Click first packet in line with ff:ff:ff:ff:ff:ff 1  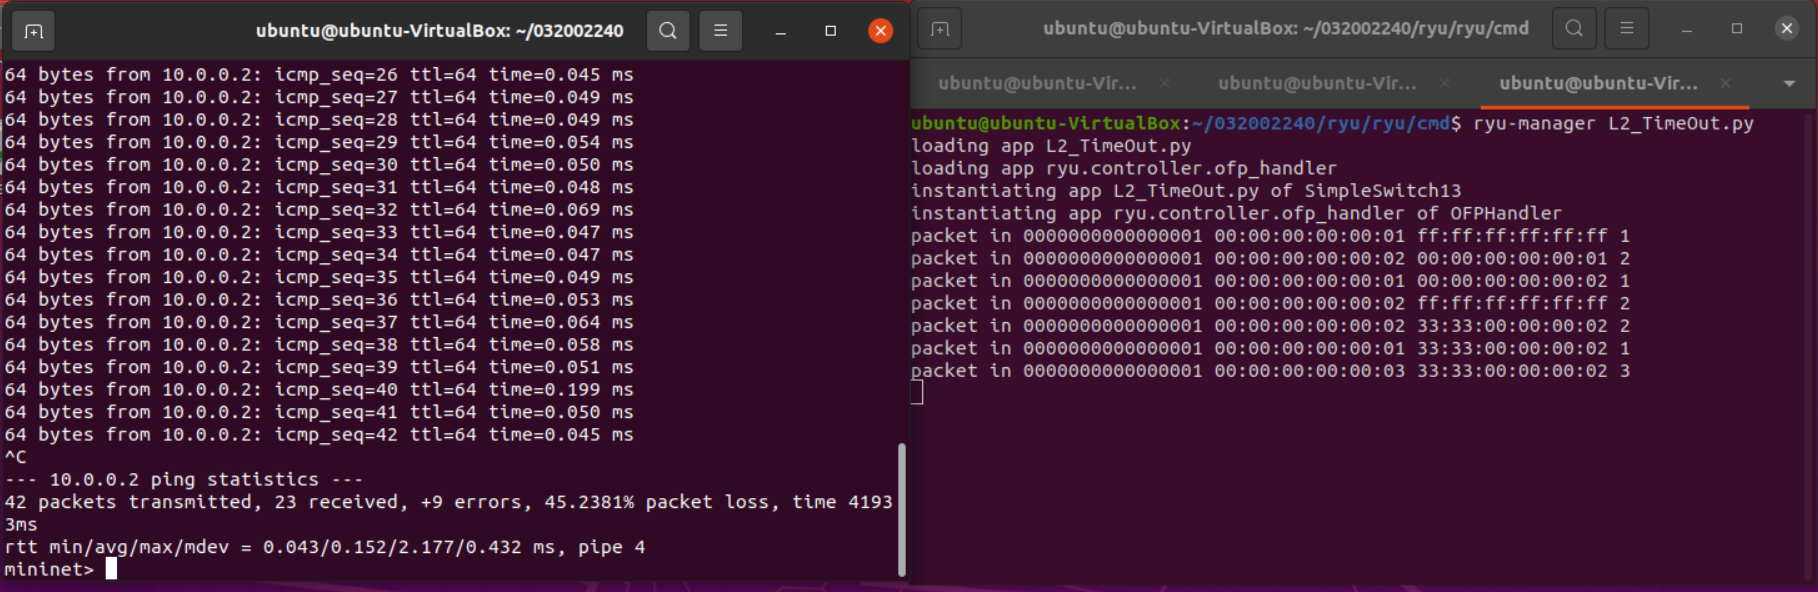pos(1271,236)
